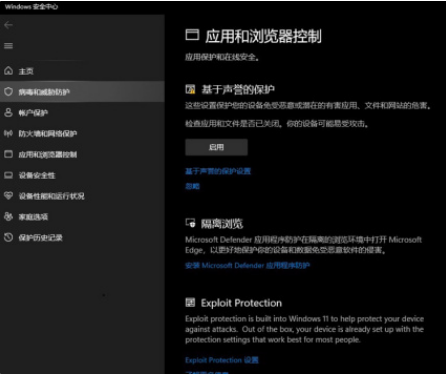This screenshot has width=446, height=375.
Task: Click the 启用 button
Action: point(216,147)
